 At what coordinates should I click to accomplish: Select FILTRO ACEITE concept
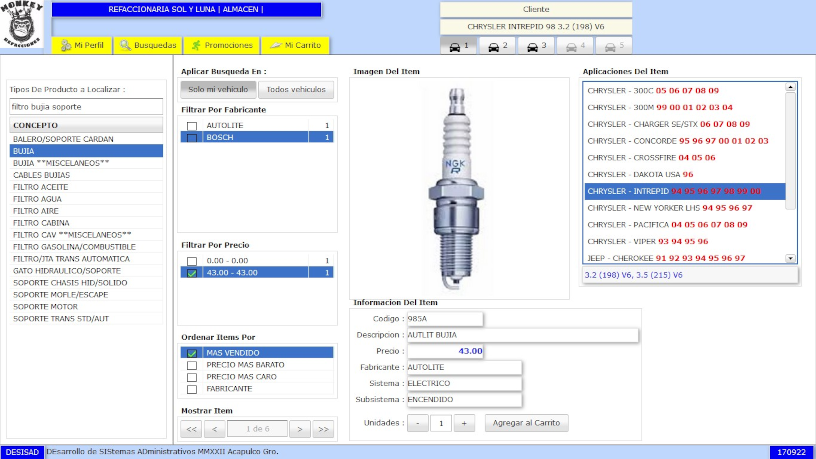pos(86,187)
